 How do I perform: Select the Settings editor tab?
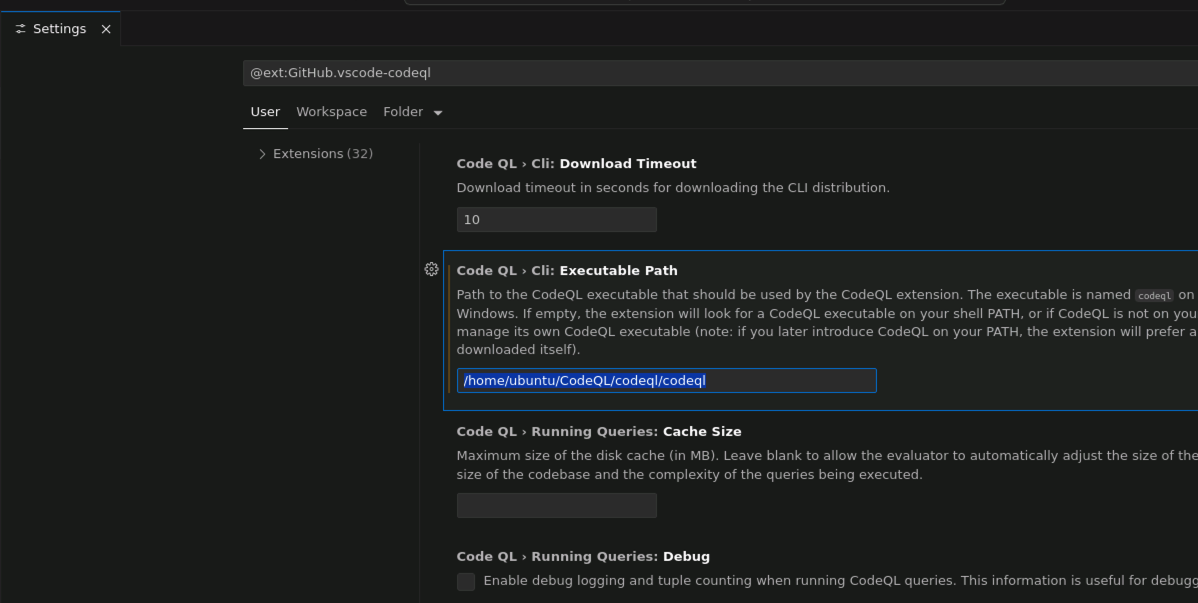(60, 29)
